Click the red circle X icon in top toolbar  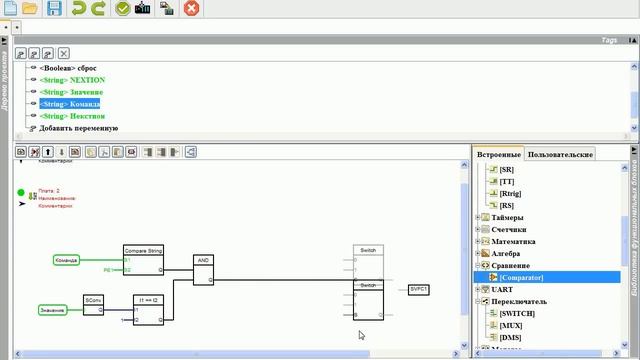pos(191,8)
